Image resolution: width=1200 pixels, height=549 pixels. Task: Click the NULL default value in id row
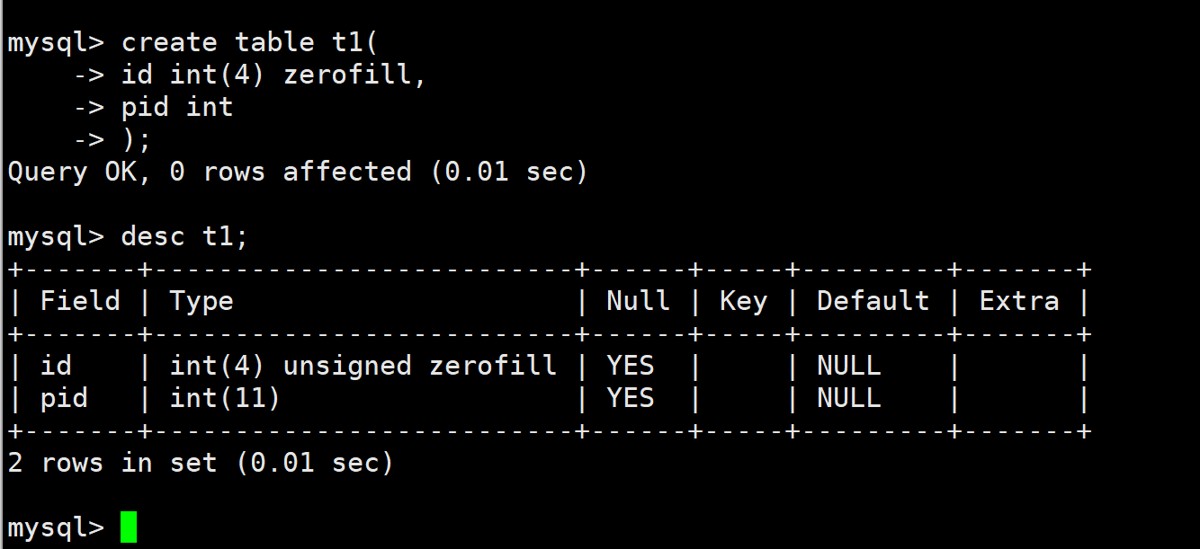[849, 366]
